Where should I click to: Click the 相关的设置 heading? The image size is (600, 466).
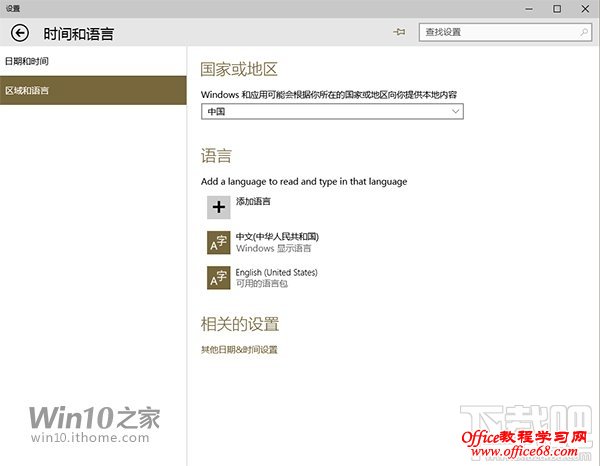point(240,324)
